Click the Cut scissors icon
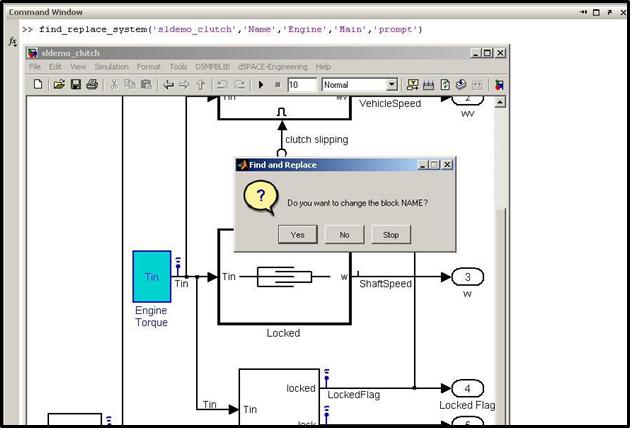 coord(114,84)
